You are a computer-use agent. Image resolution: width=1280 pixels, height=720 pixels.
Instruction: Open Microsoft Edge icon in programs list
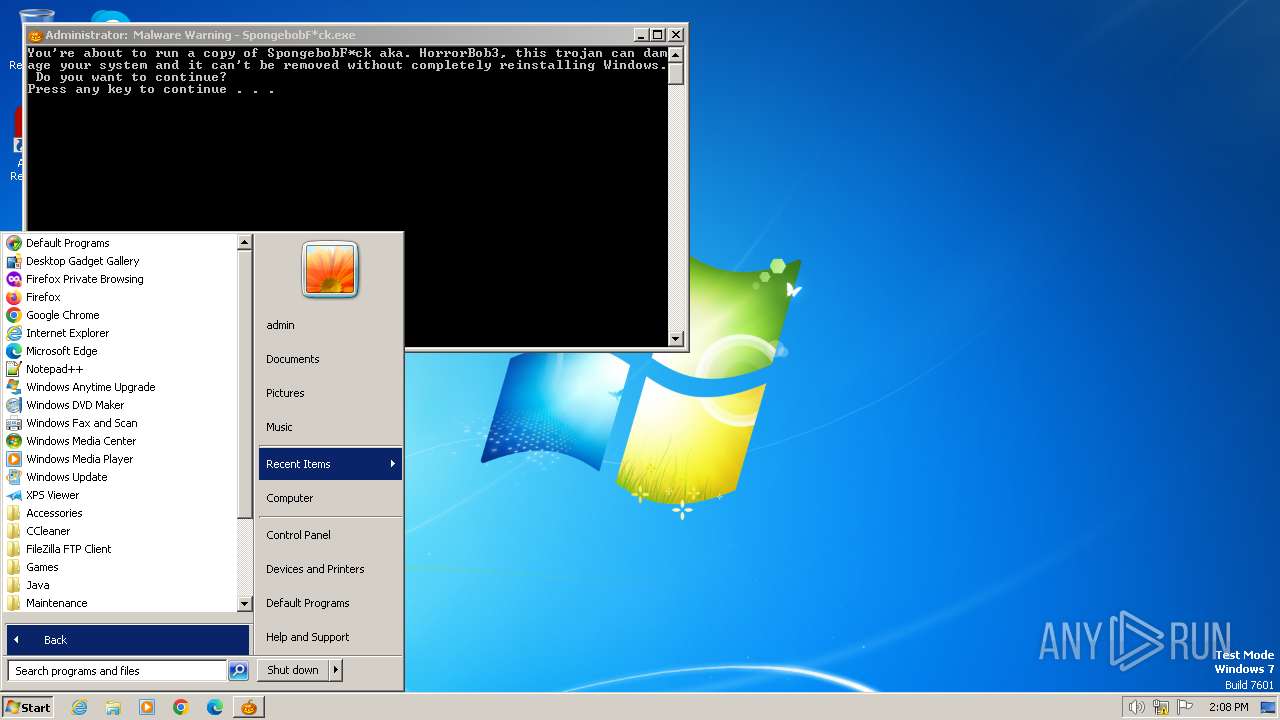(14, 351)
